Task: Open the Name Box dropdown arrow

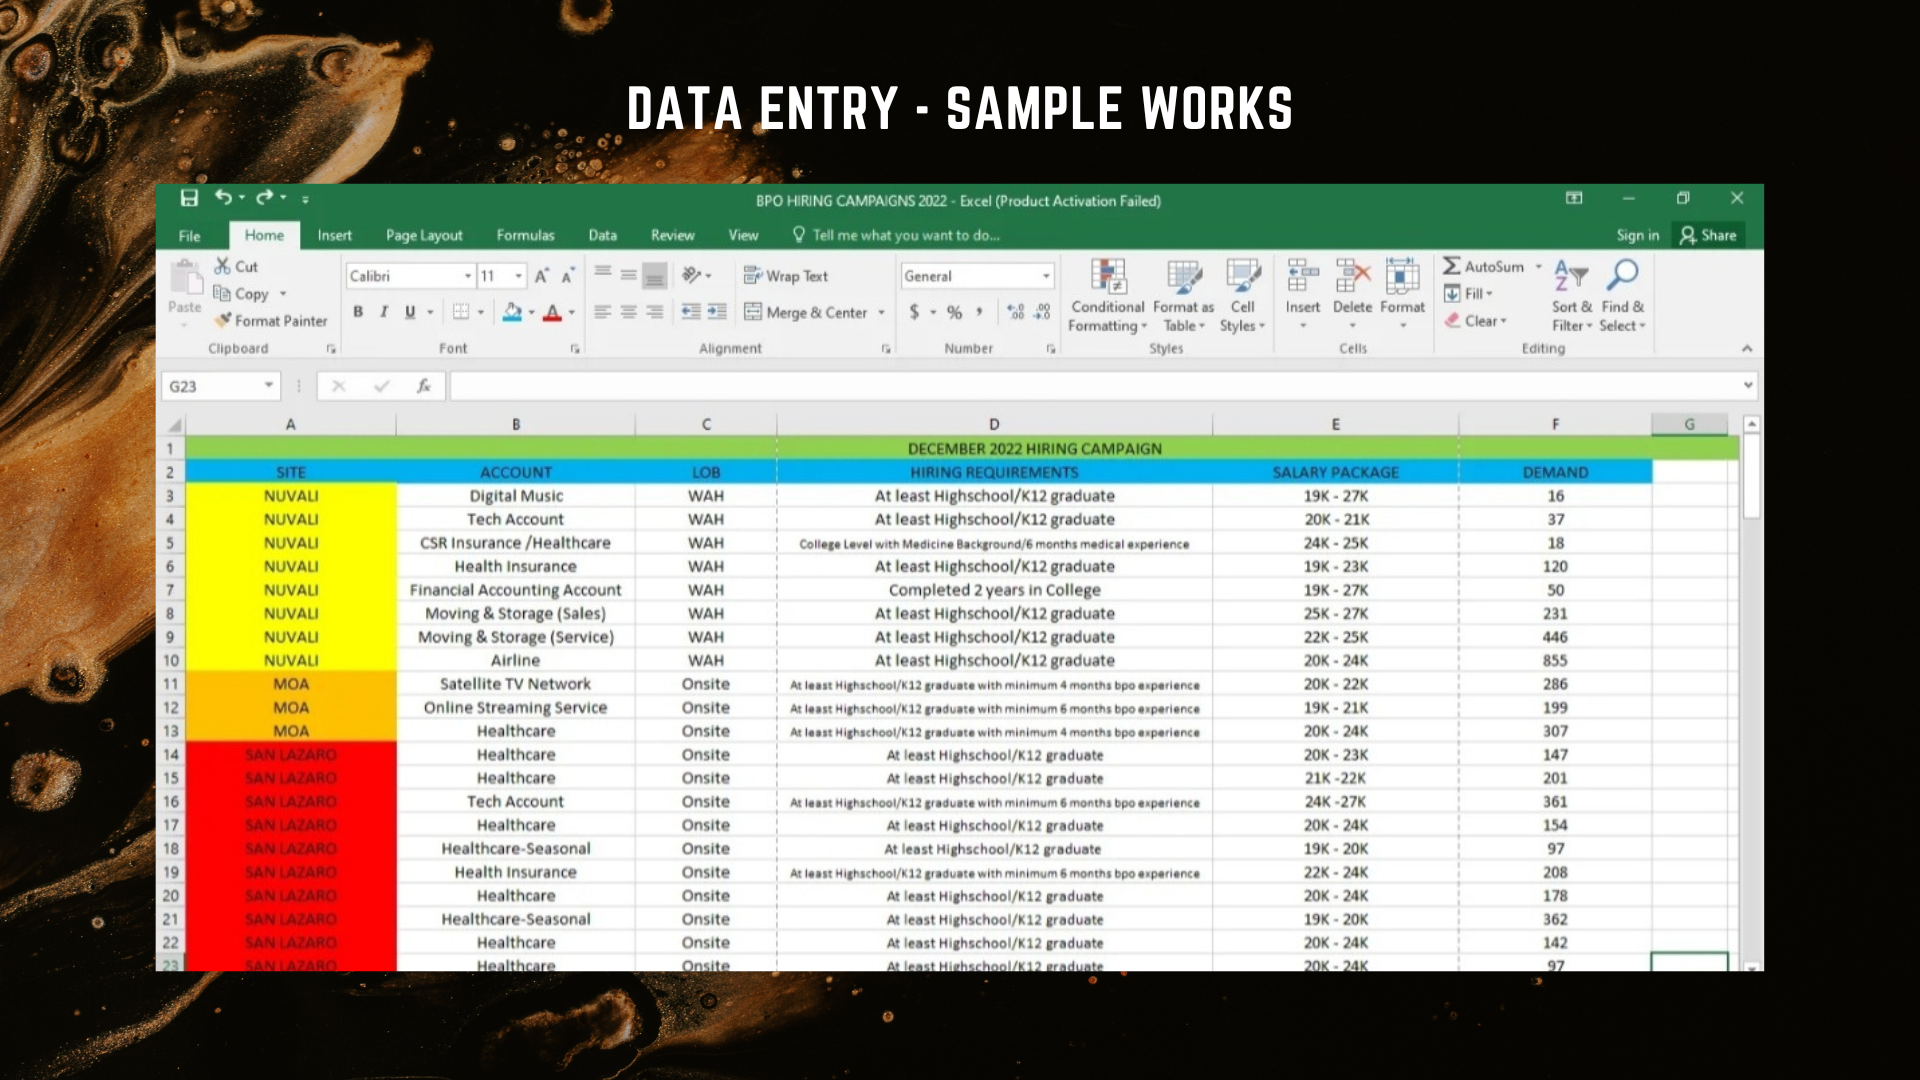Action: pyautogui.click(x=269, y=386)
